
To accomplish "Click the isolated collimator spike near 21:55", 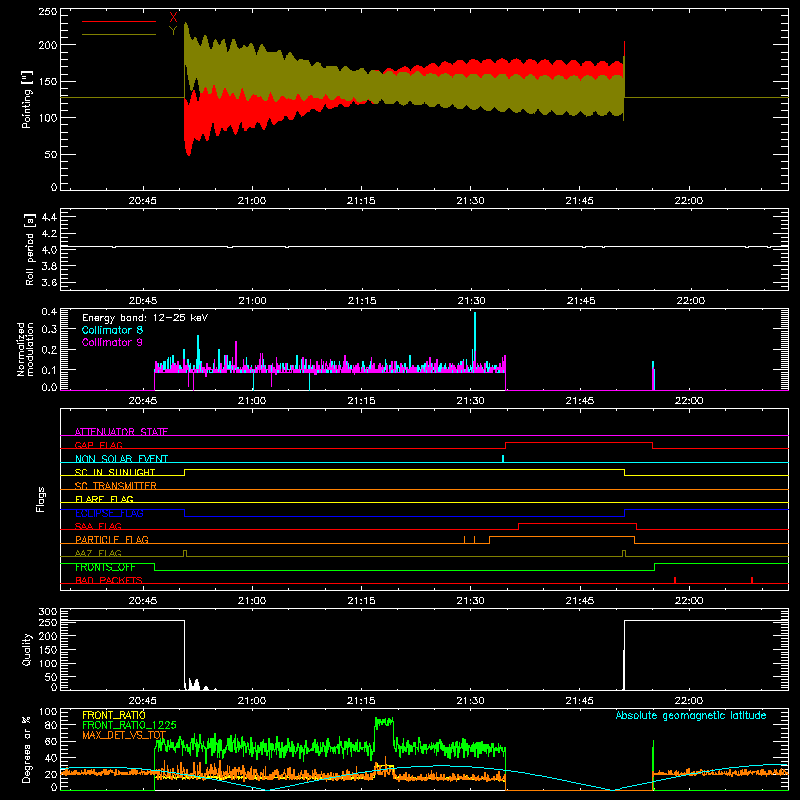I will point(653,375).
